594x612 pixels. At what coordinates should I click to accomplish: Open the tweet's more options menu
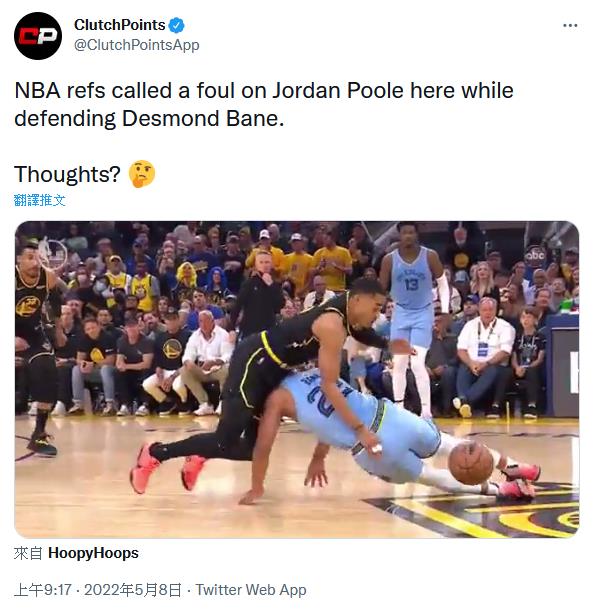pyautogui.click(x=570, y=26)
